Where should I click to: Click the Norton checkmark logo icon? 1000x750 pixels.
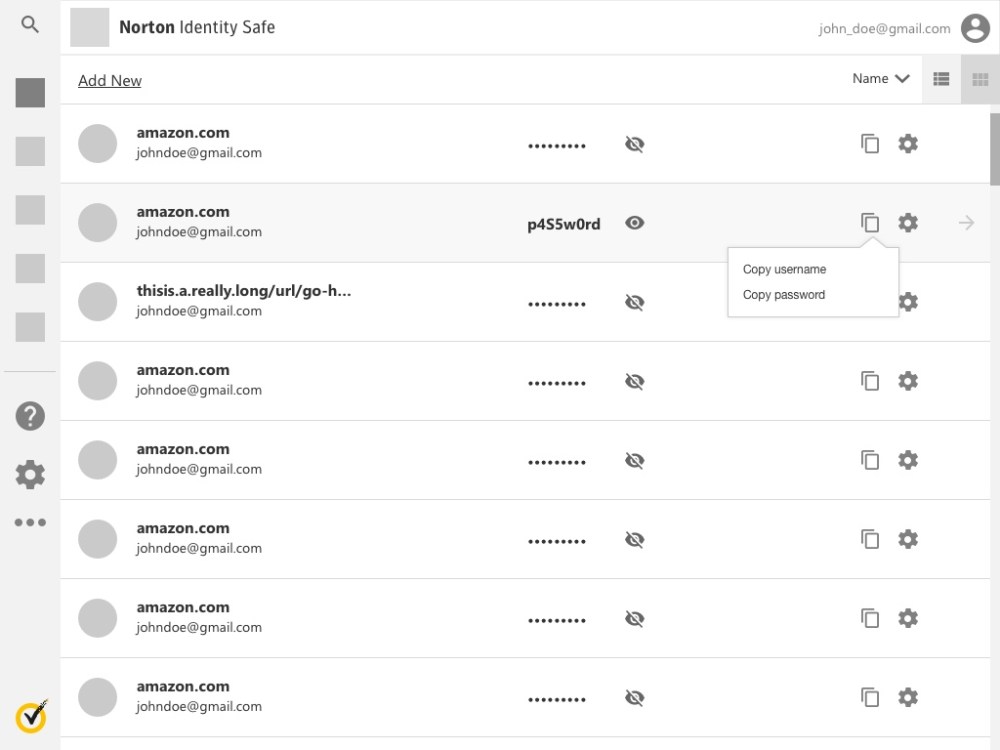(x=31, y=716)
